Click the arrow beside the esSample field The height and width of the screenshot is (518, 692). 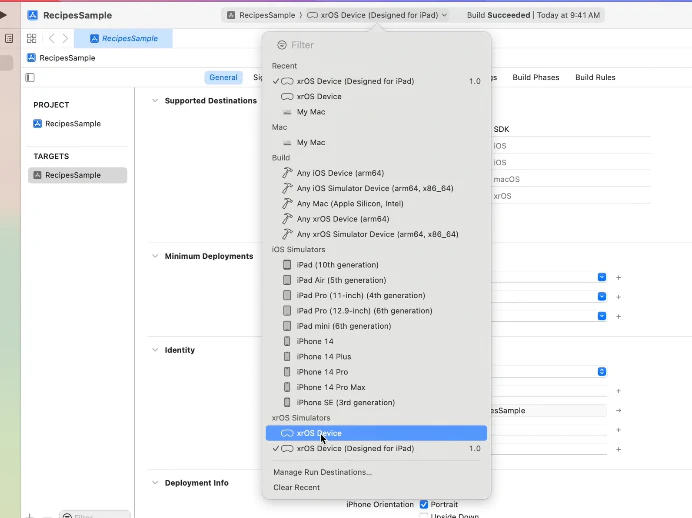[618, 410]
